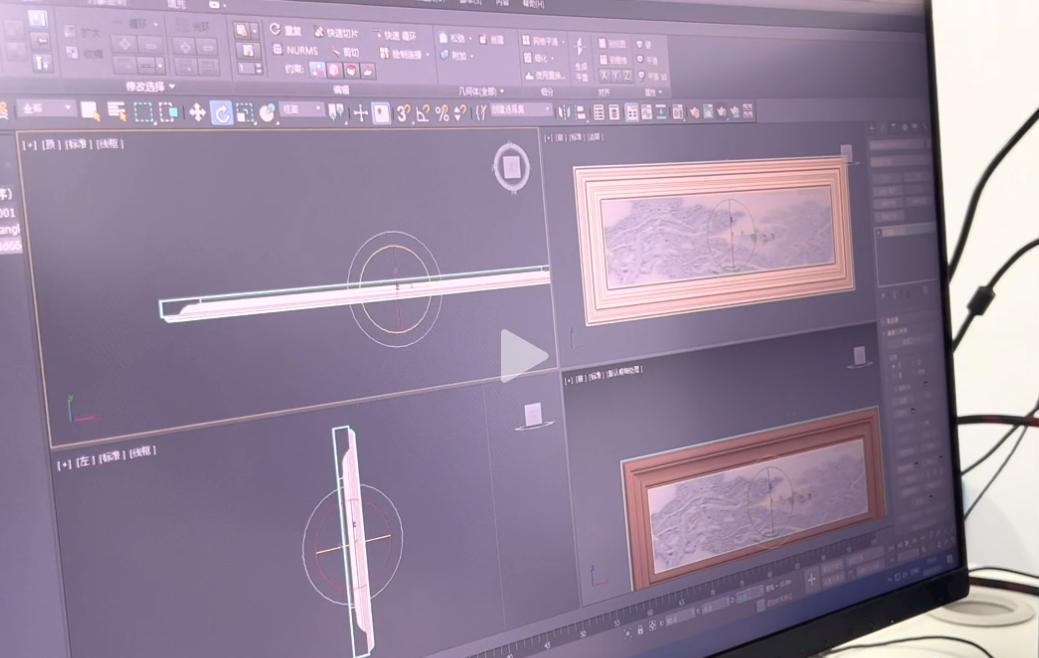
Task: Click the 快速切片 QuickSlice button
Action: [336, 32]
